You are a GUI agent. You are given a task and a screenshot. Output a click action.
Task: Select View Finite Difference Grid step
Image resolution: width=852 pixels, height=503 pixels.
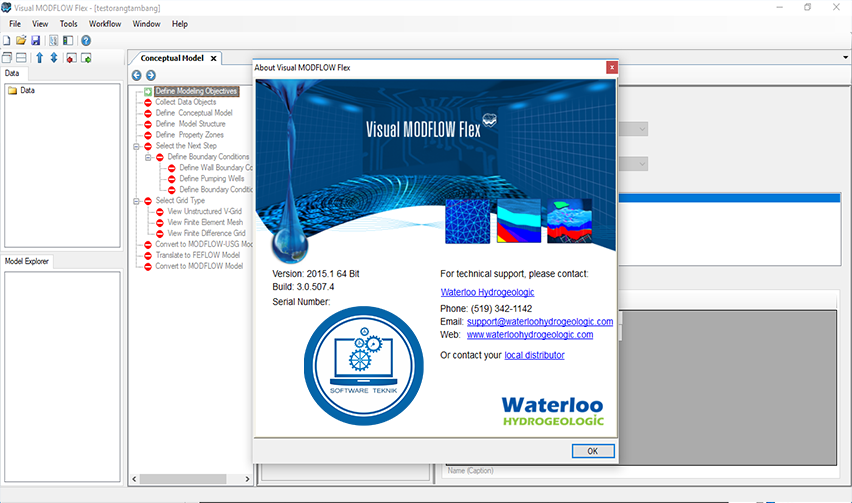(206, 233)
